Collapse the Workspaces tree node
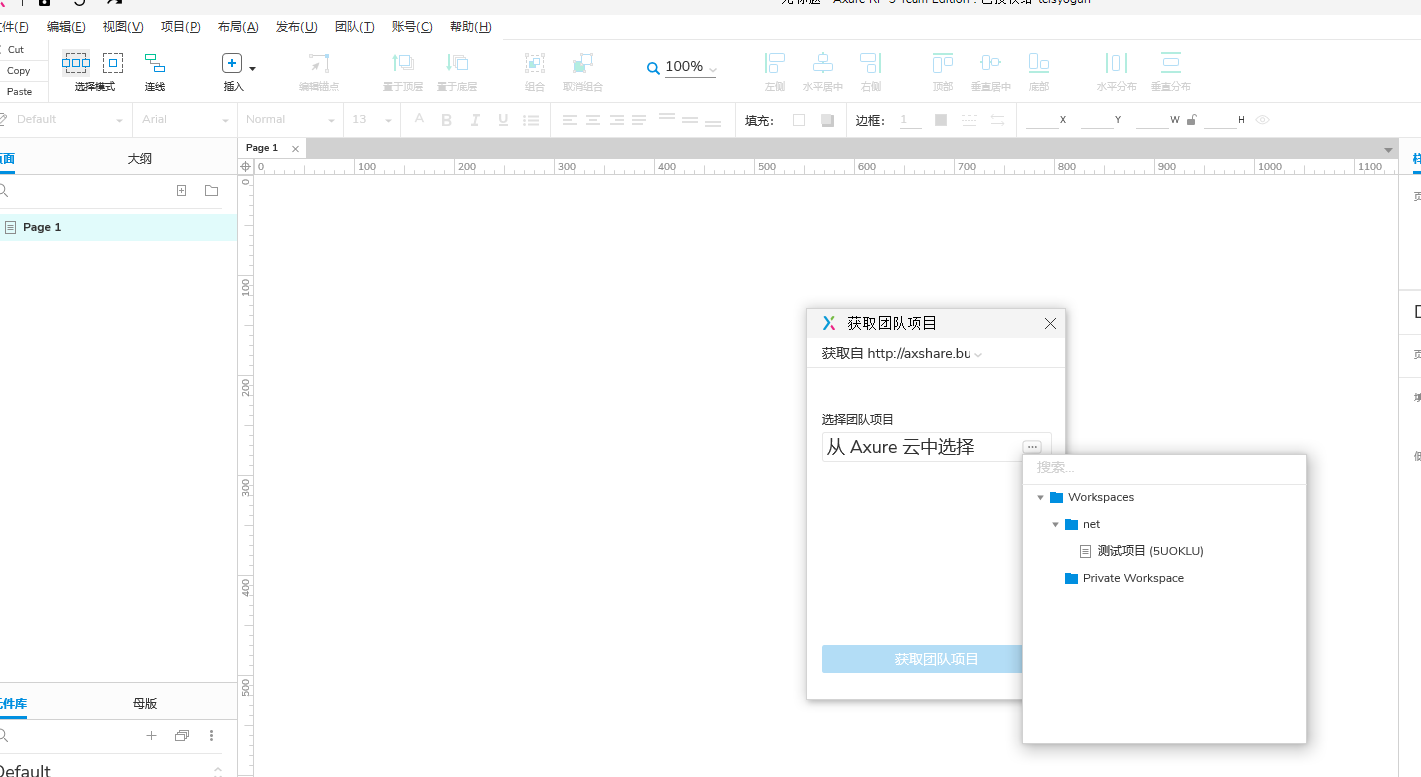 pyautogui.click(x=1040, y=497)
